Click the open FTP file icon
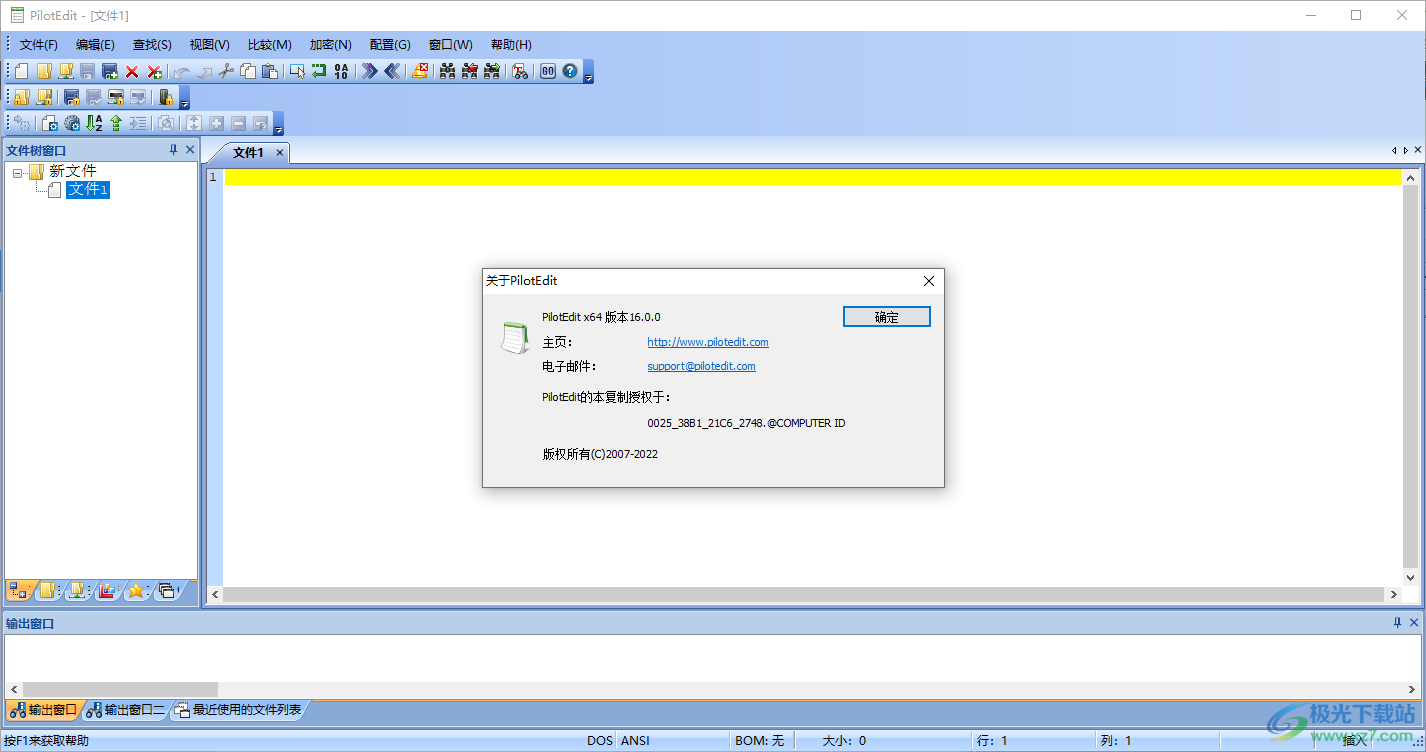 point(66,71)
